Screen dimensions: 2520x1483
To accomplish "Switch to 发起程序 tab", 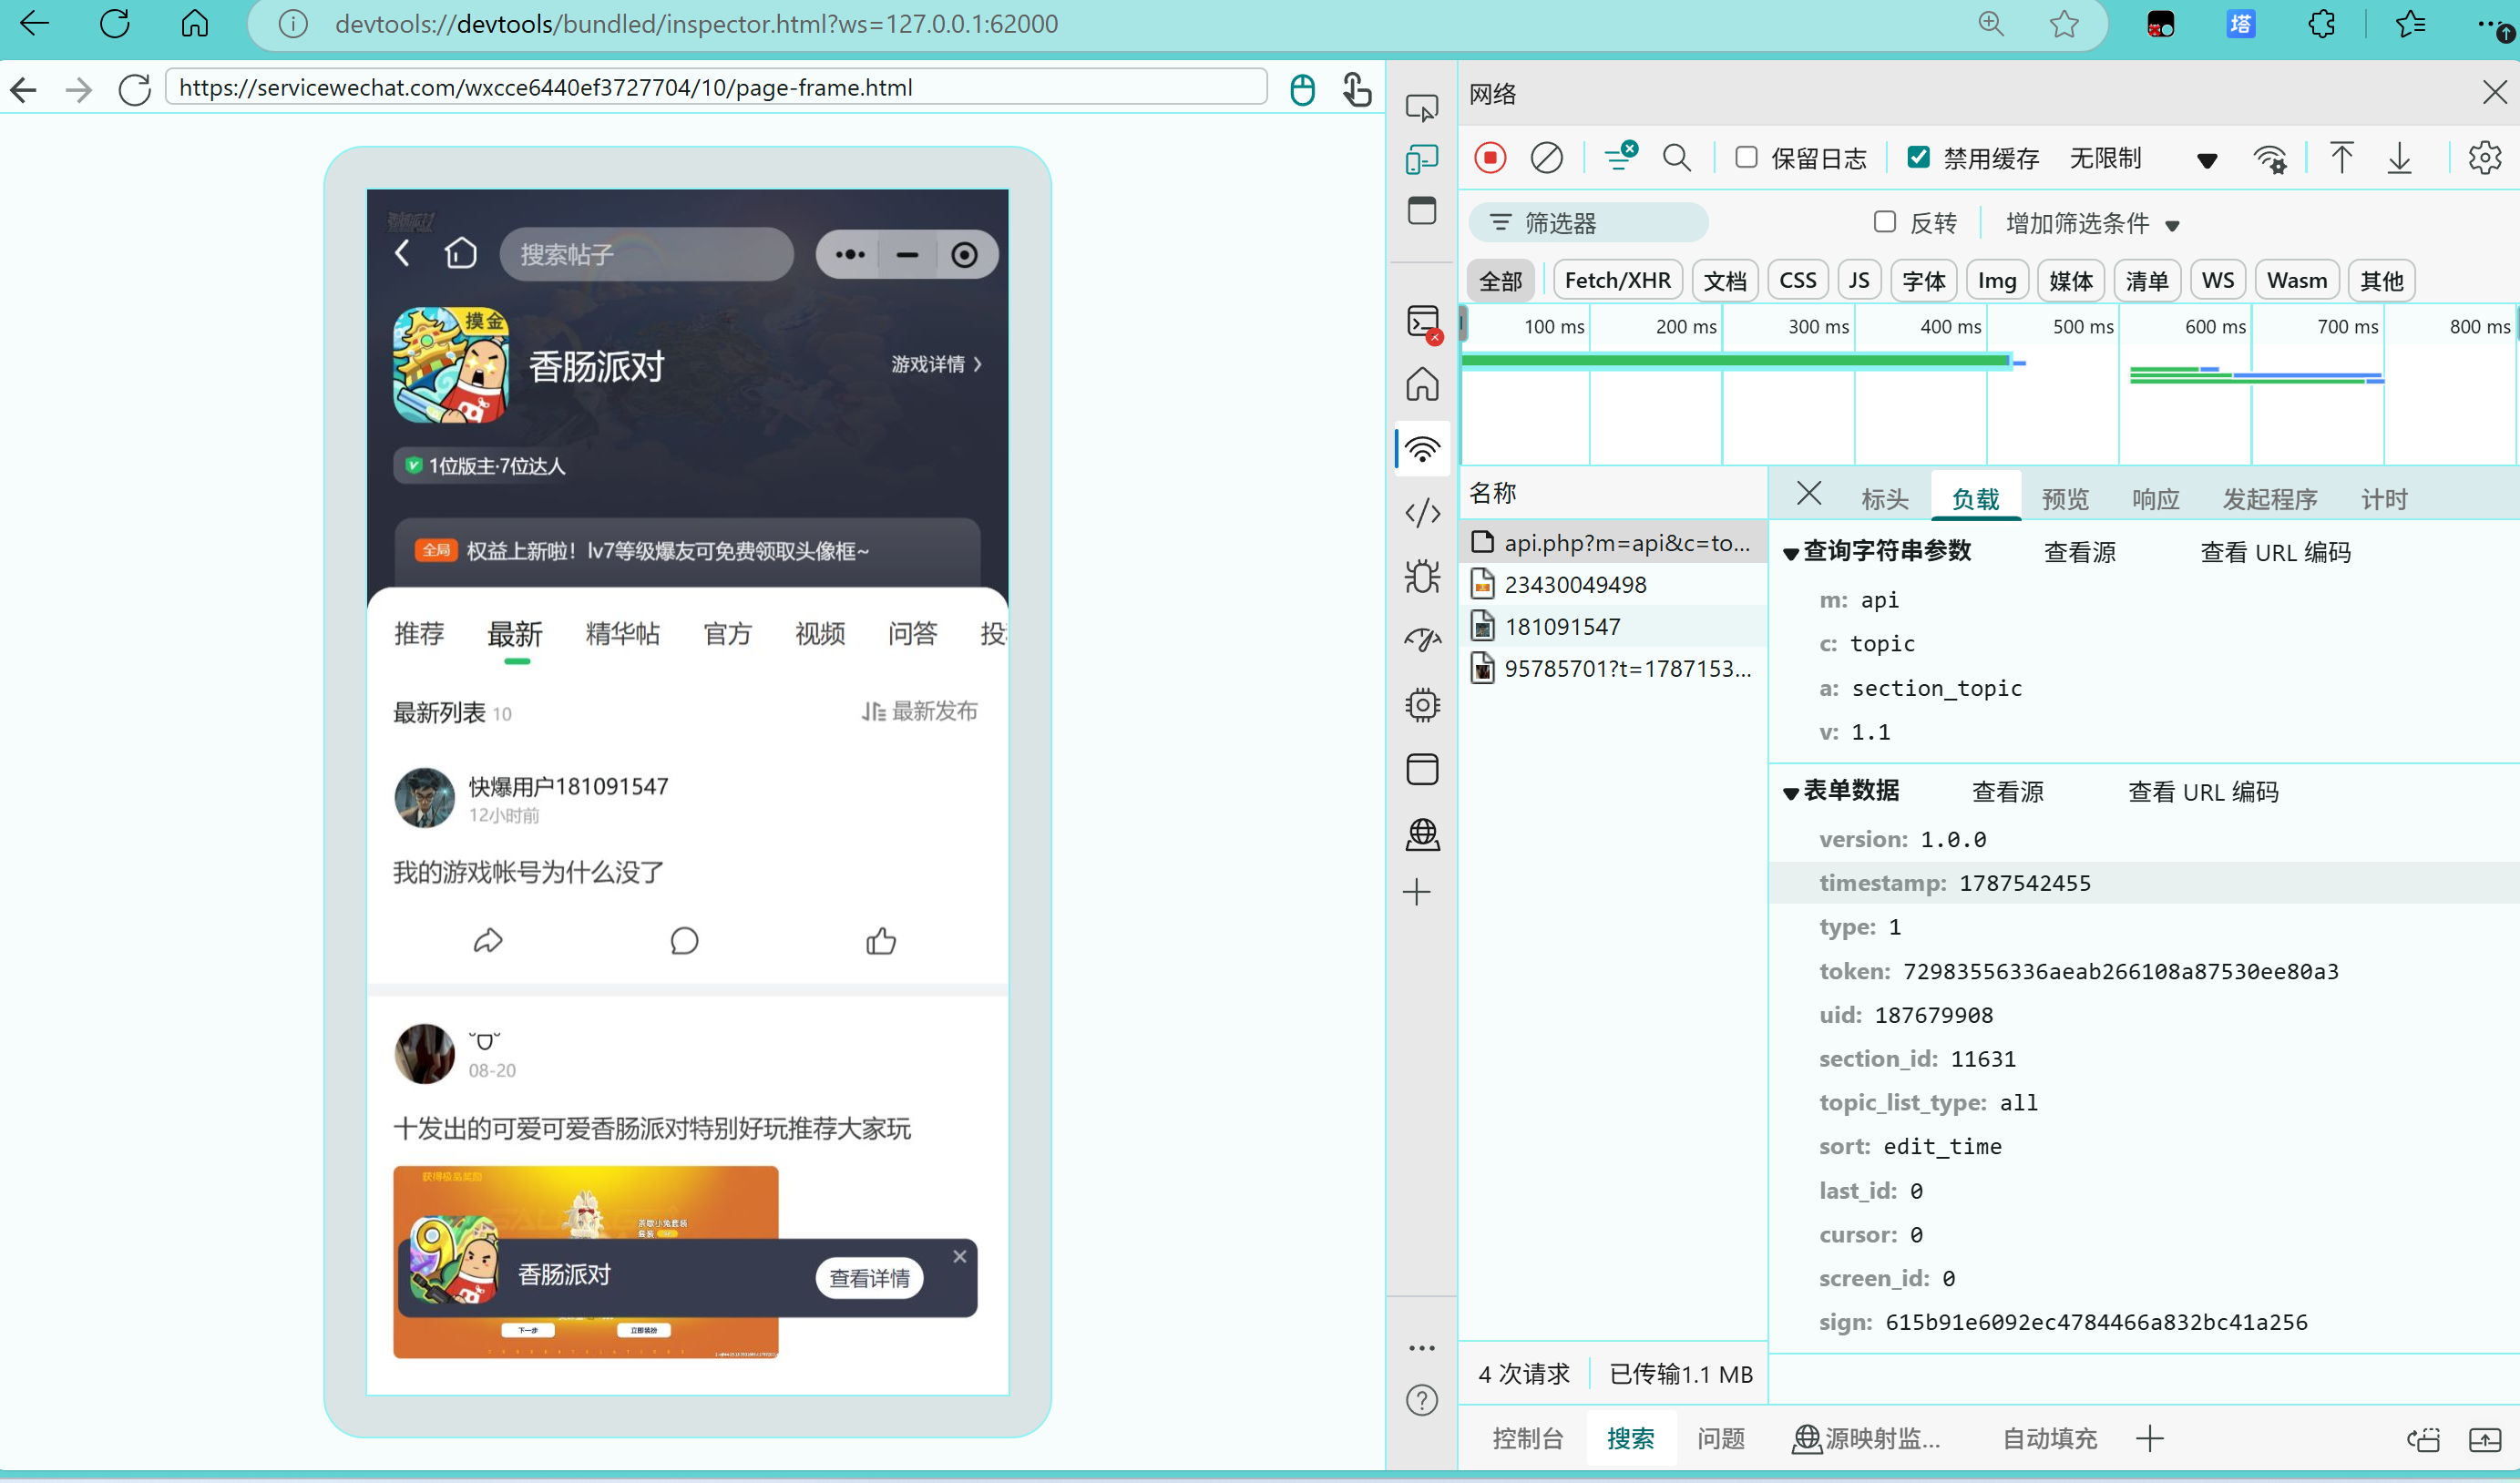I will [x=2270, y=499].
